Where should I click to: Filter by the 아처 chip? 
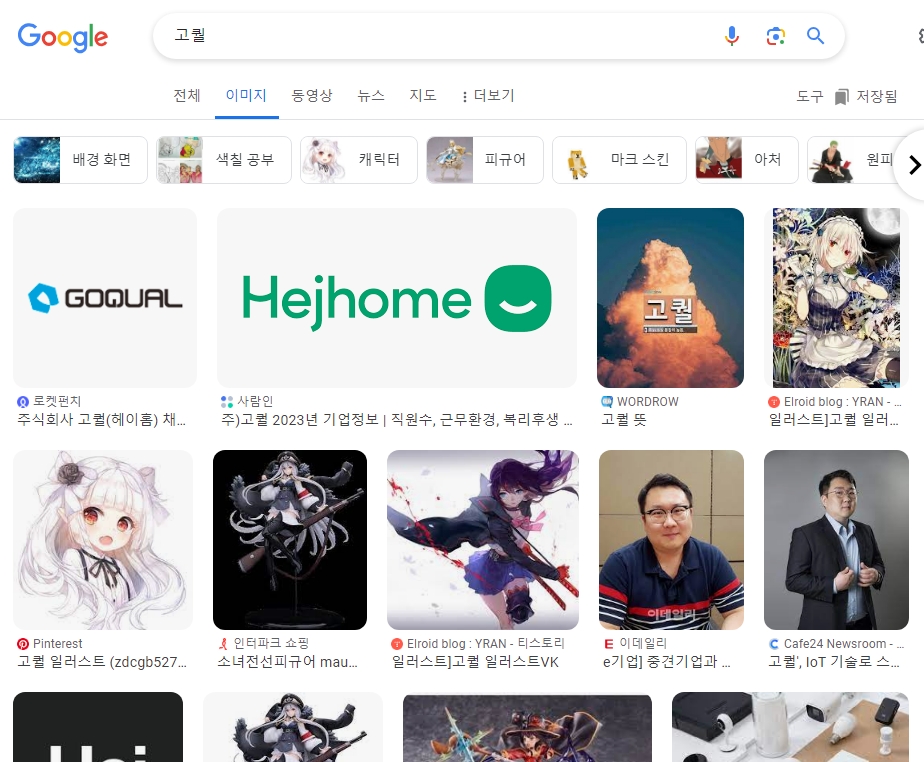click(x=747, y=160)
